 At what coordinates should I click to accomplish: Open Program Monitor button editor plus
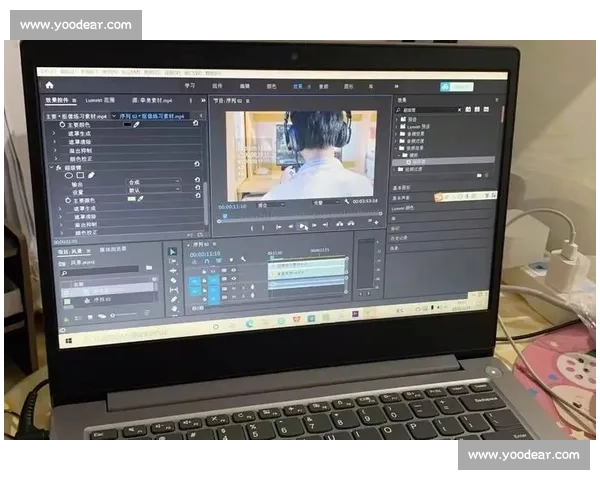pos(377,222)
